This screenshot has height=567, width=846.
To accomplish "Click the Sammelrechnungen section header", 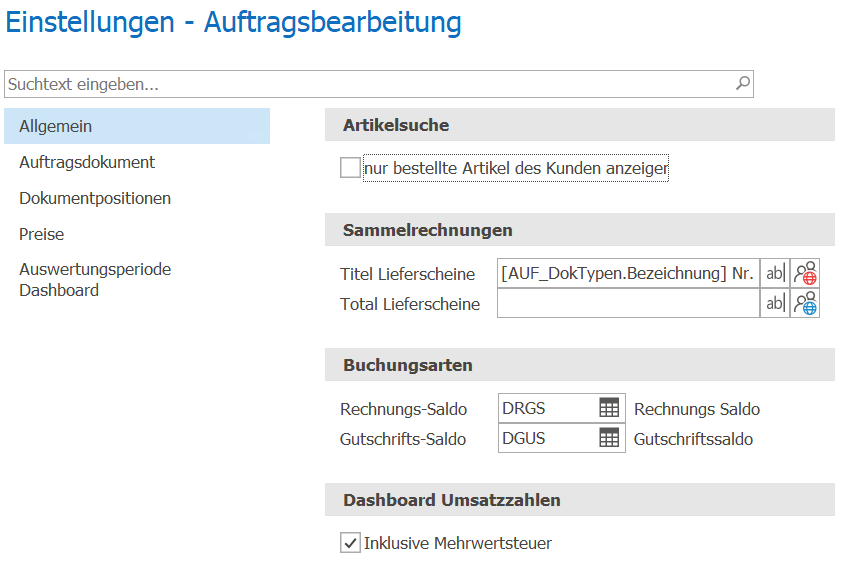I will pyautogui.click(x=580, y=230).
